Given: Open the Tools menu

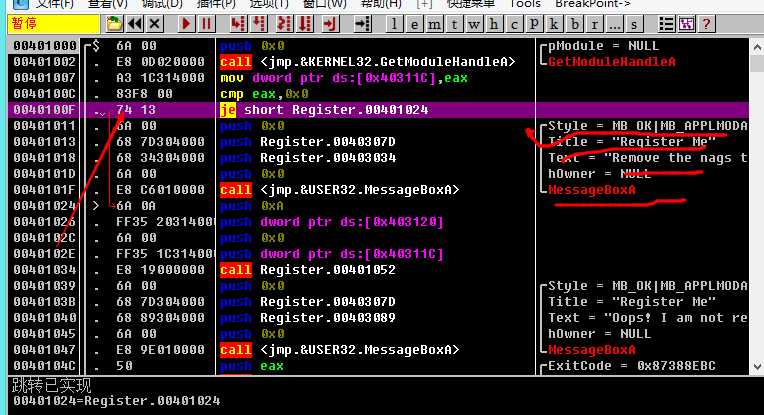Looking at the screenshot, I should pos(525,4).
